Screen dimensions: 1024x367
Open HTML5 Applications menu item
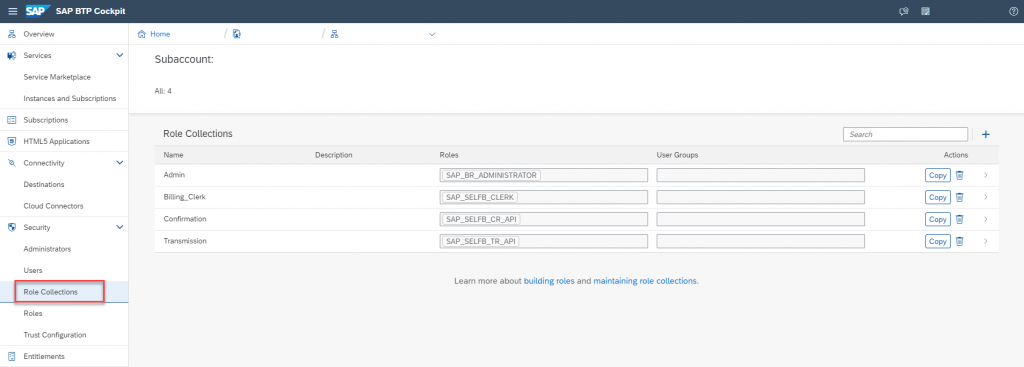pyautogui.click(x=56, y=141)
